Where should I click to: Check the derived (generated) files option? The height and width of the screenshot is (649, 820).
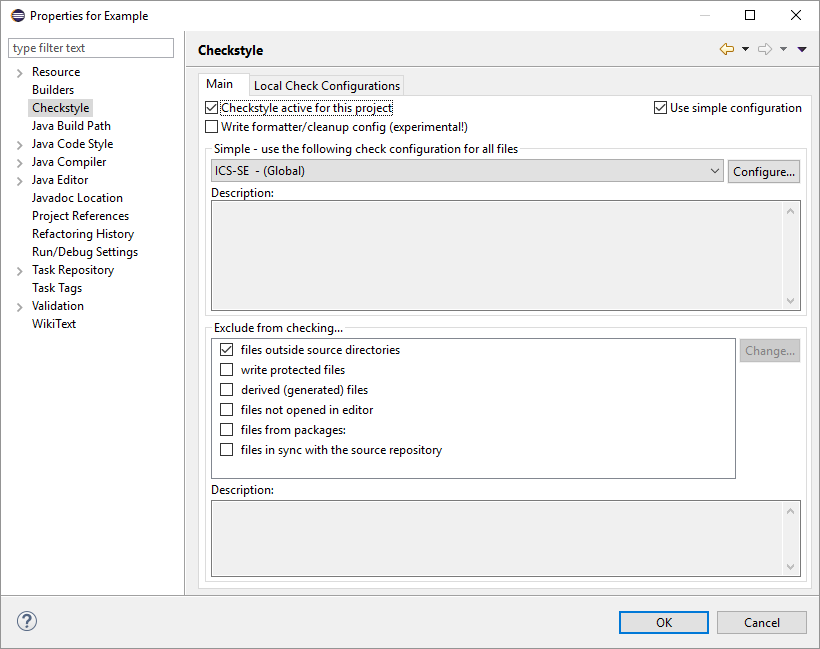tap(226, 390)
